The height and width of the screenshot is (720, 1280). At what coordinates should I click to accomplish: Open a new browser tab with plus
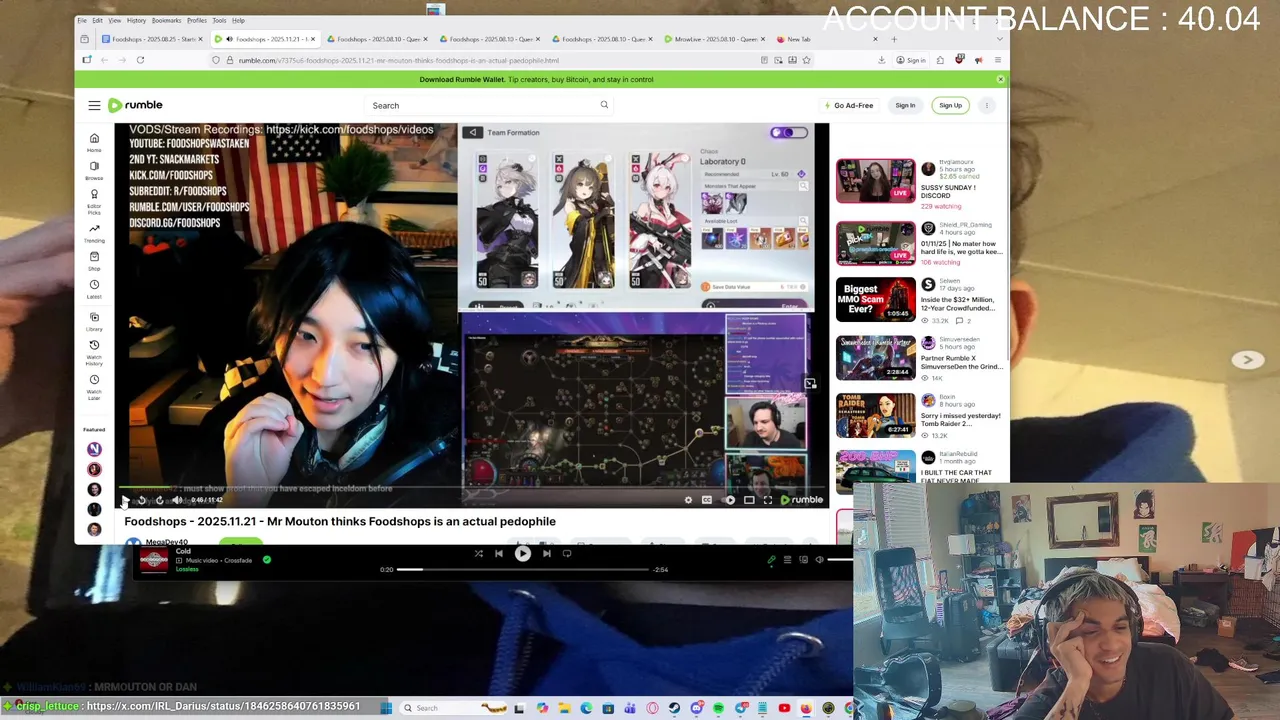(894, 39)
